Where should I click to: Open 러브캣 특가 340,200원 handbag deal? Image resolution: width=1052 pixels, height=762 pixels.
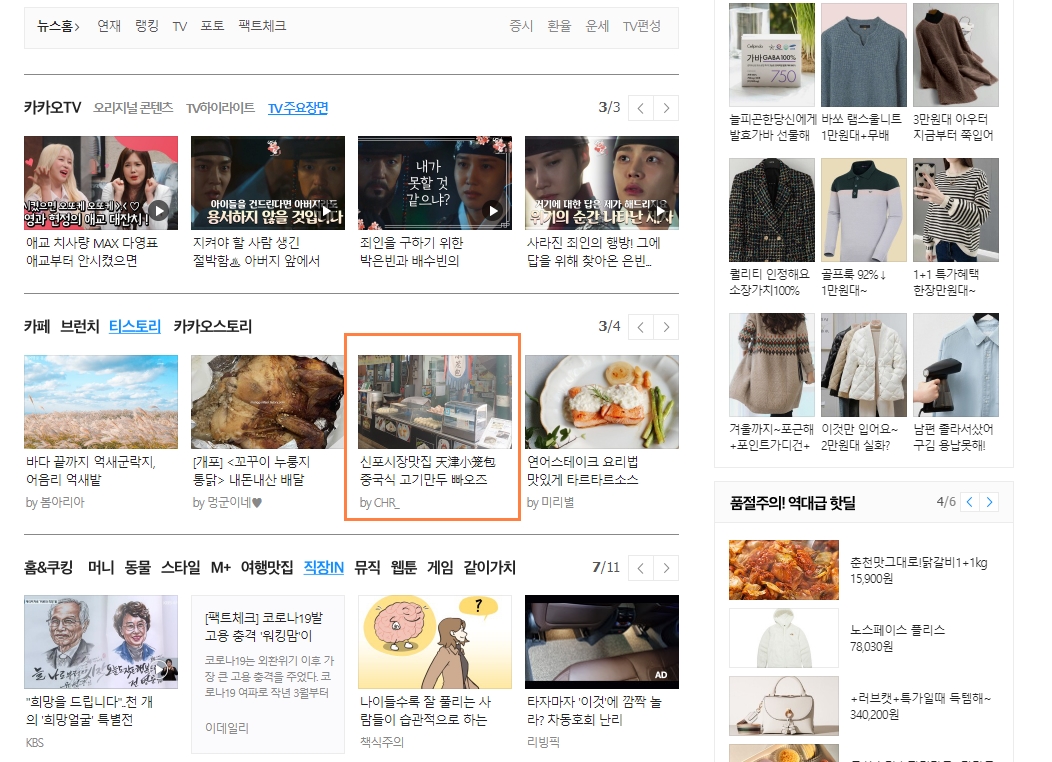click(863, 706)
